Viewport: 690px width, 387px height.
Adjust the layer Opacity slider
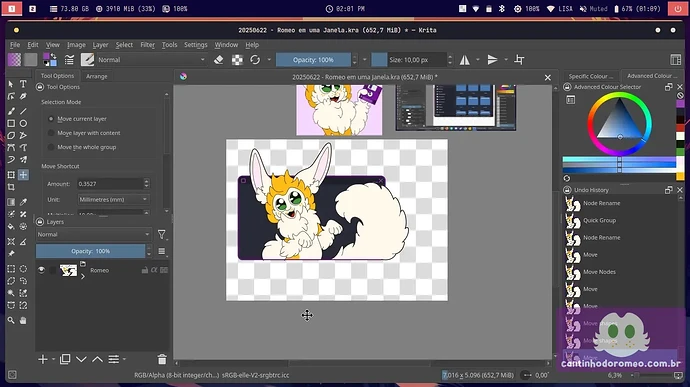[x=91, y=251]
